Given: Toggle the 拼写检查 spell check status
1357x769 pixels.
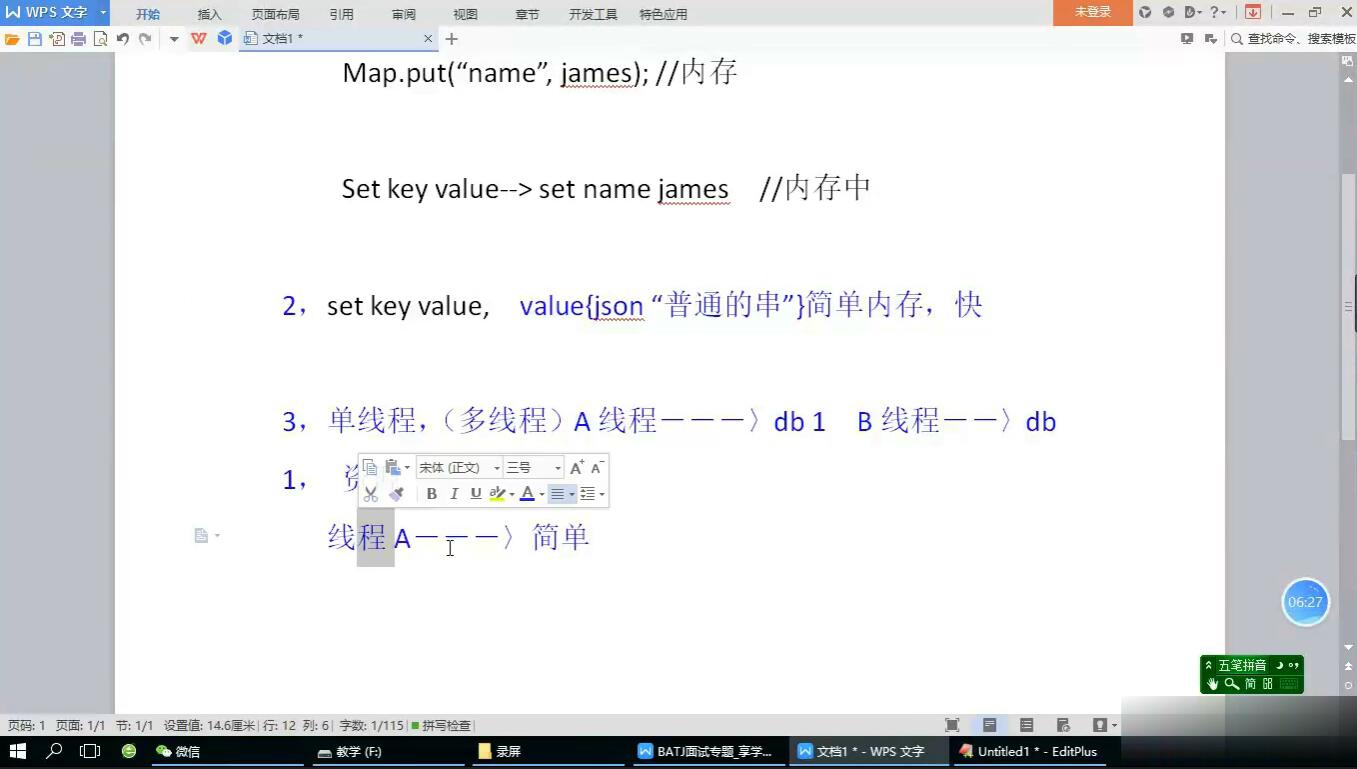Looking at the screenshot, I should click(x=441, y=725).
